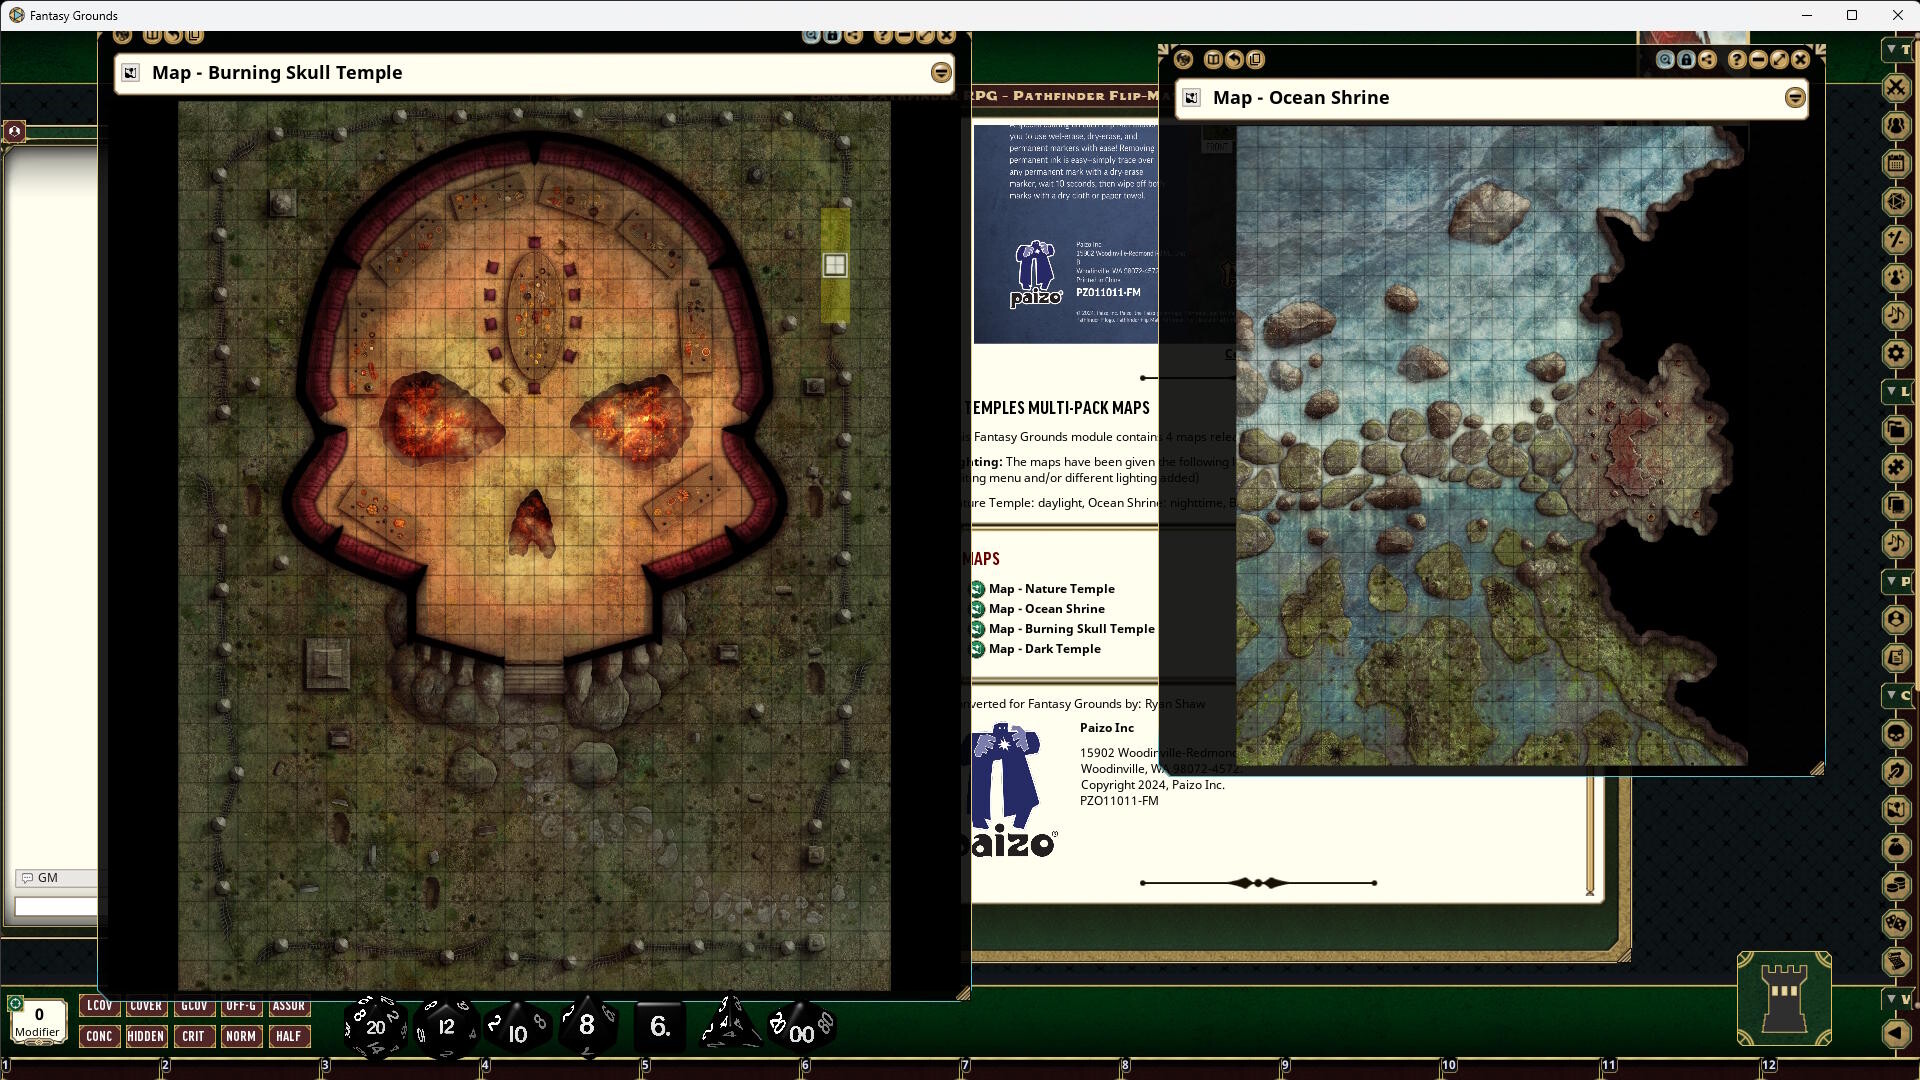Select hotkey slot 9

pos(1363,1067)
